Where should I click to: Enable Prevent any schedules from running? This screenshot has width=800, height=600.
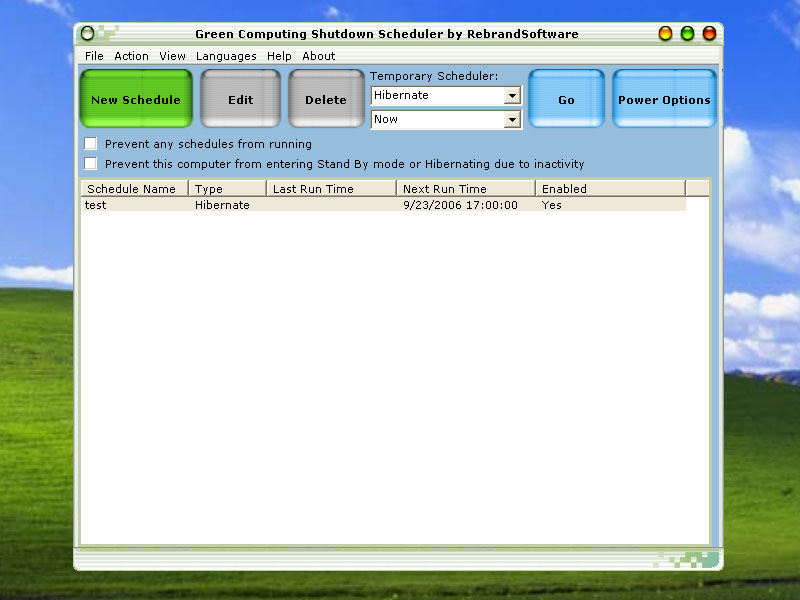click(x=91, y=144)
